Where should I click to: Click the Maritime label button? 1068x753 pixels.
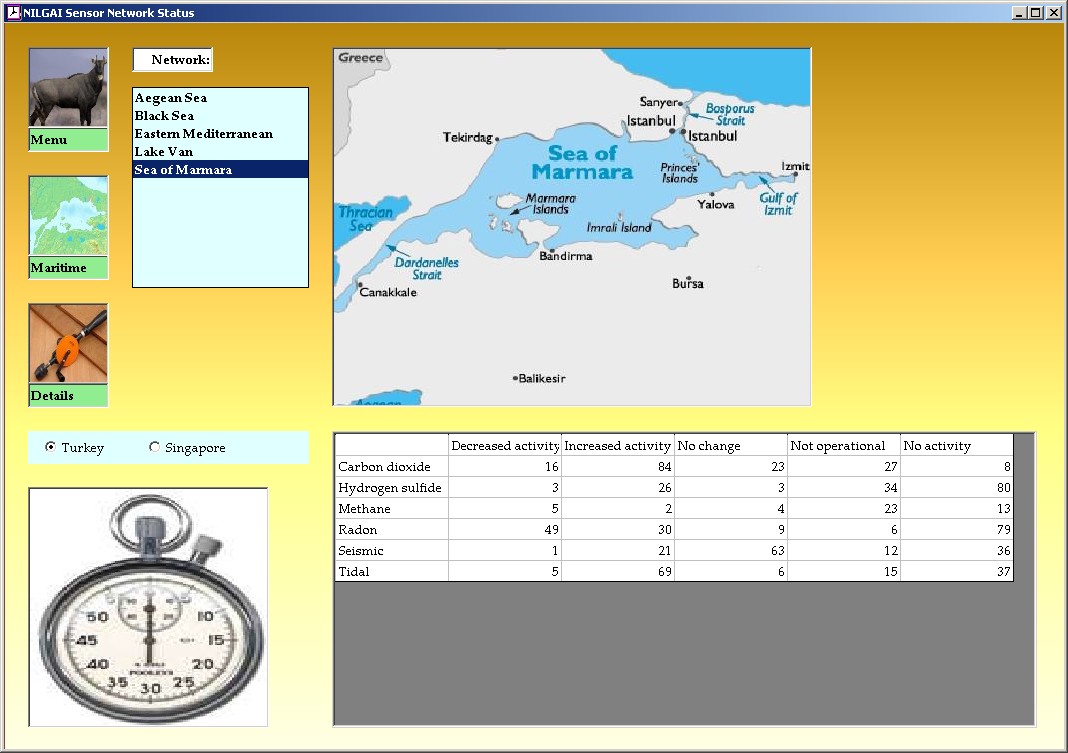(68, 268)
